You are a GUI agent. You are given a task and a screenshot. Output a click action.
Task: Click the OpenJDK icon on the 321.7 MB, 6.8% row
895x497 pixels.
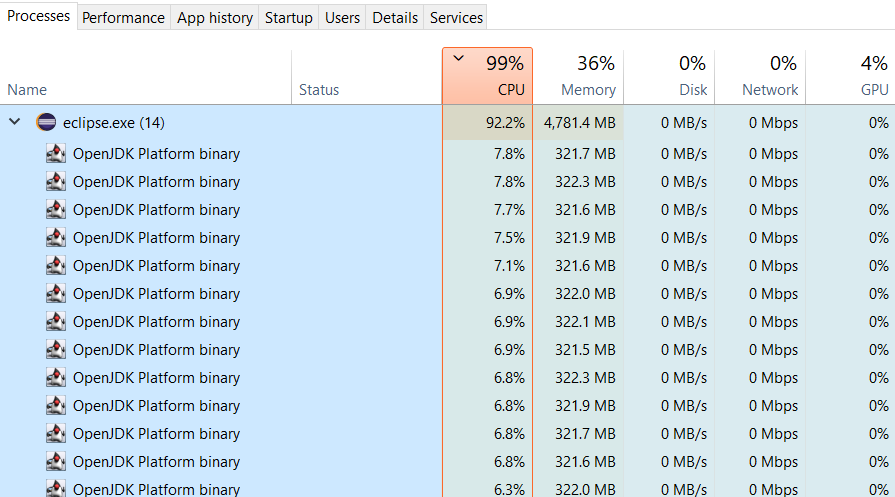(56, 433)
